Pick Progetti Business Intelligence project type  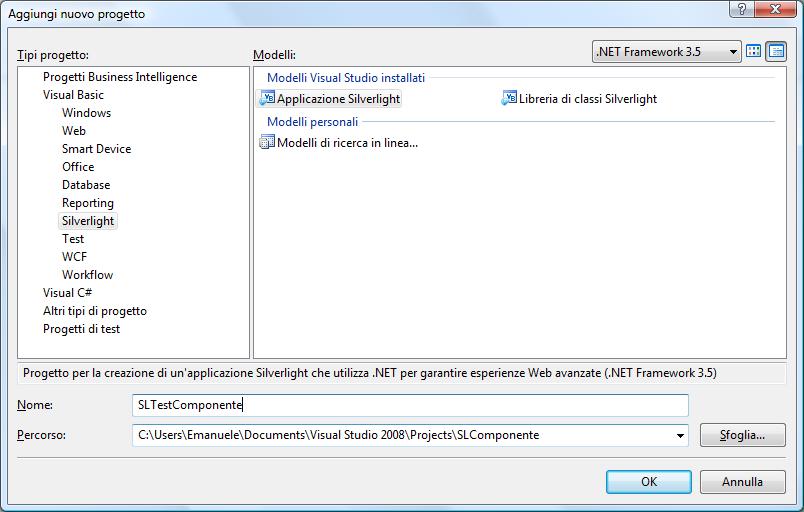pos(120,77)
